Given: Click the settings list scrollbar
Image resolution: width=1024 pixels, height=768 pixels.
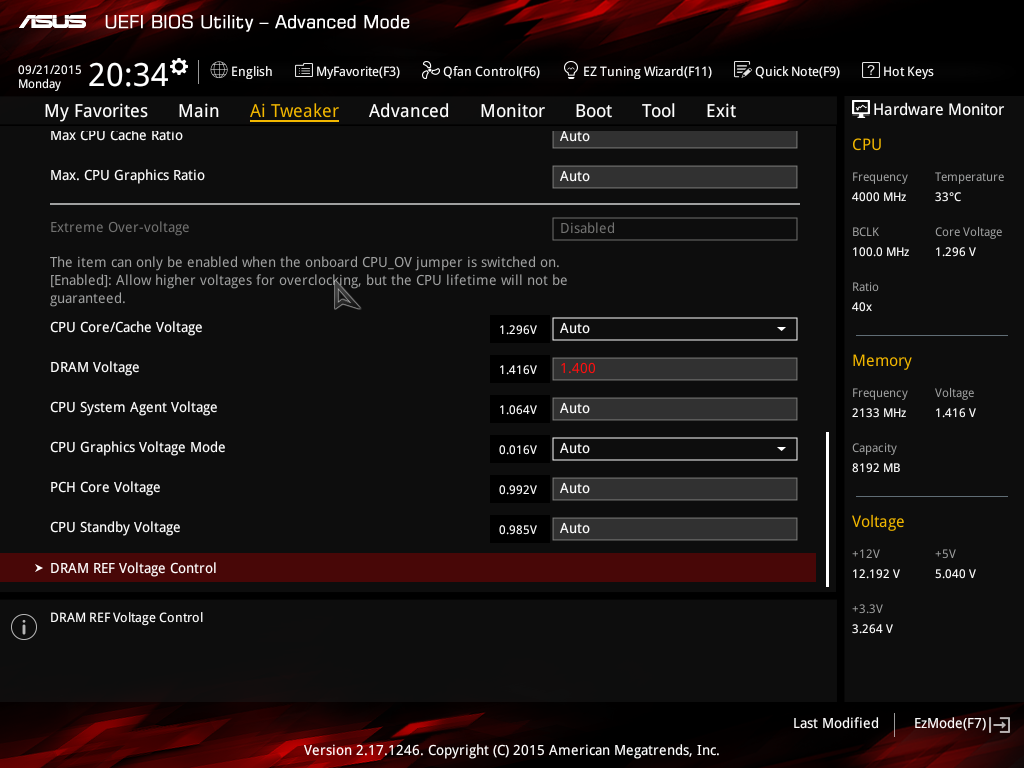Looking at the screenshot, I should tap(827, 509).
